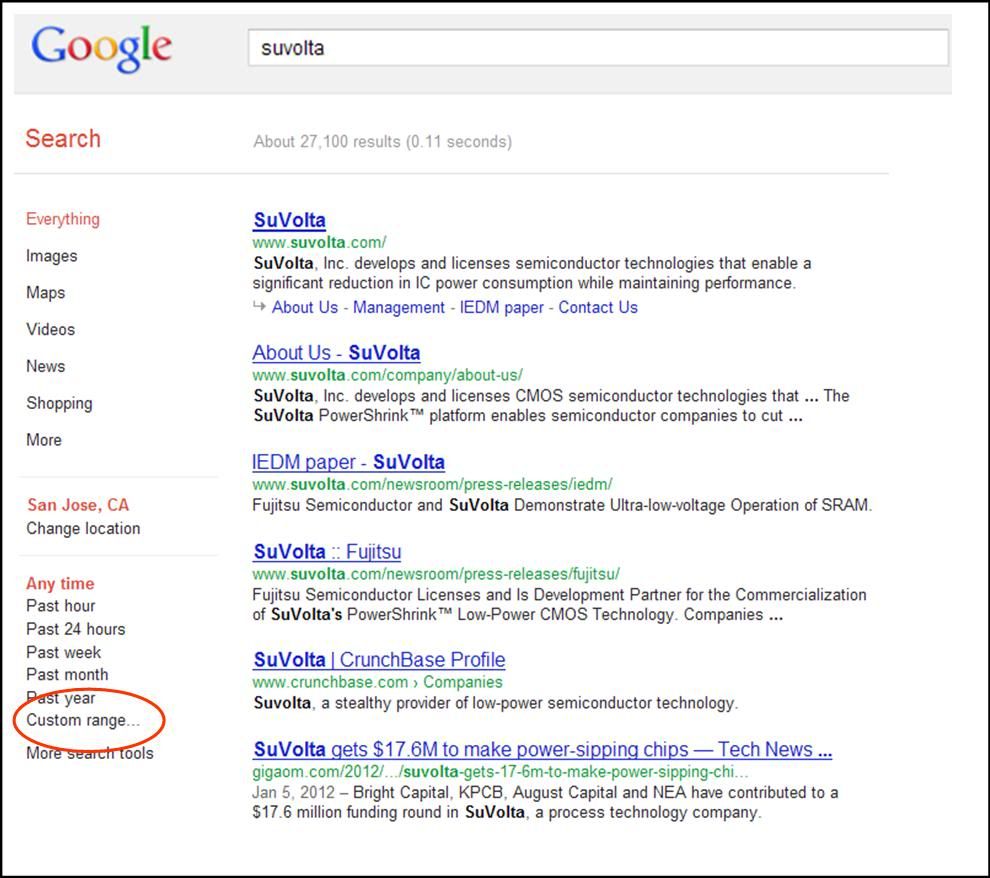Click the Jan 5, 2012 date snippet
990x878 pixels.
pyautogui.click(x=294, y=792)
